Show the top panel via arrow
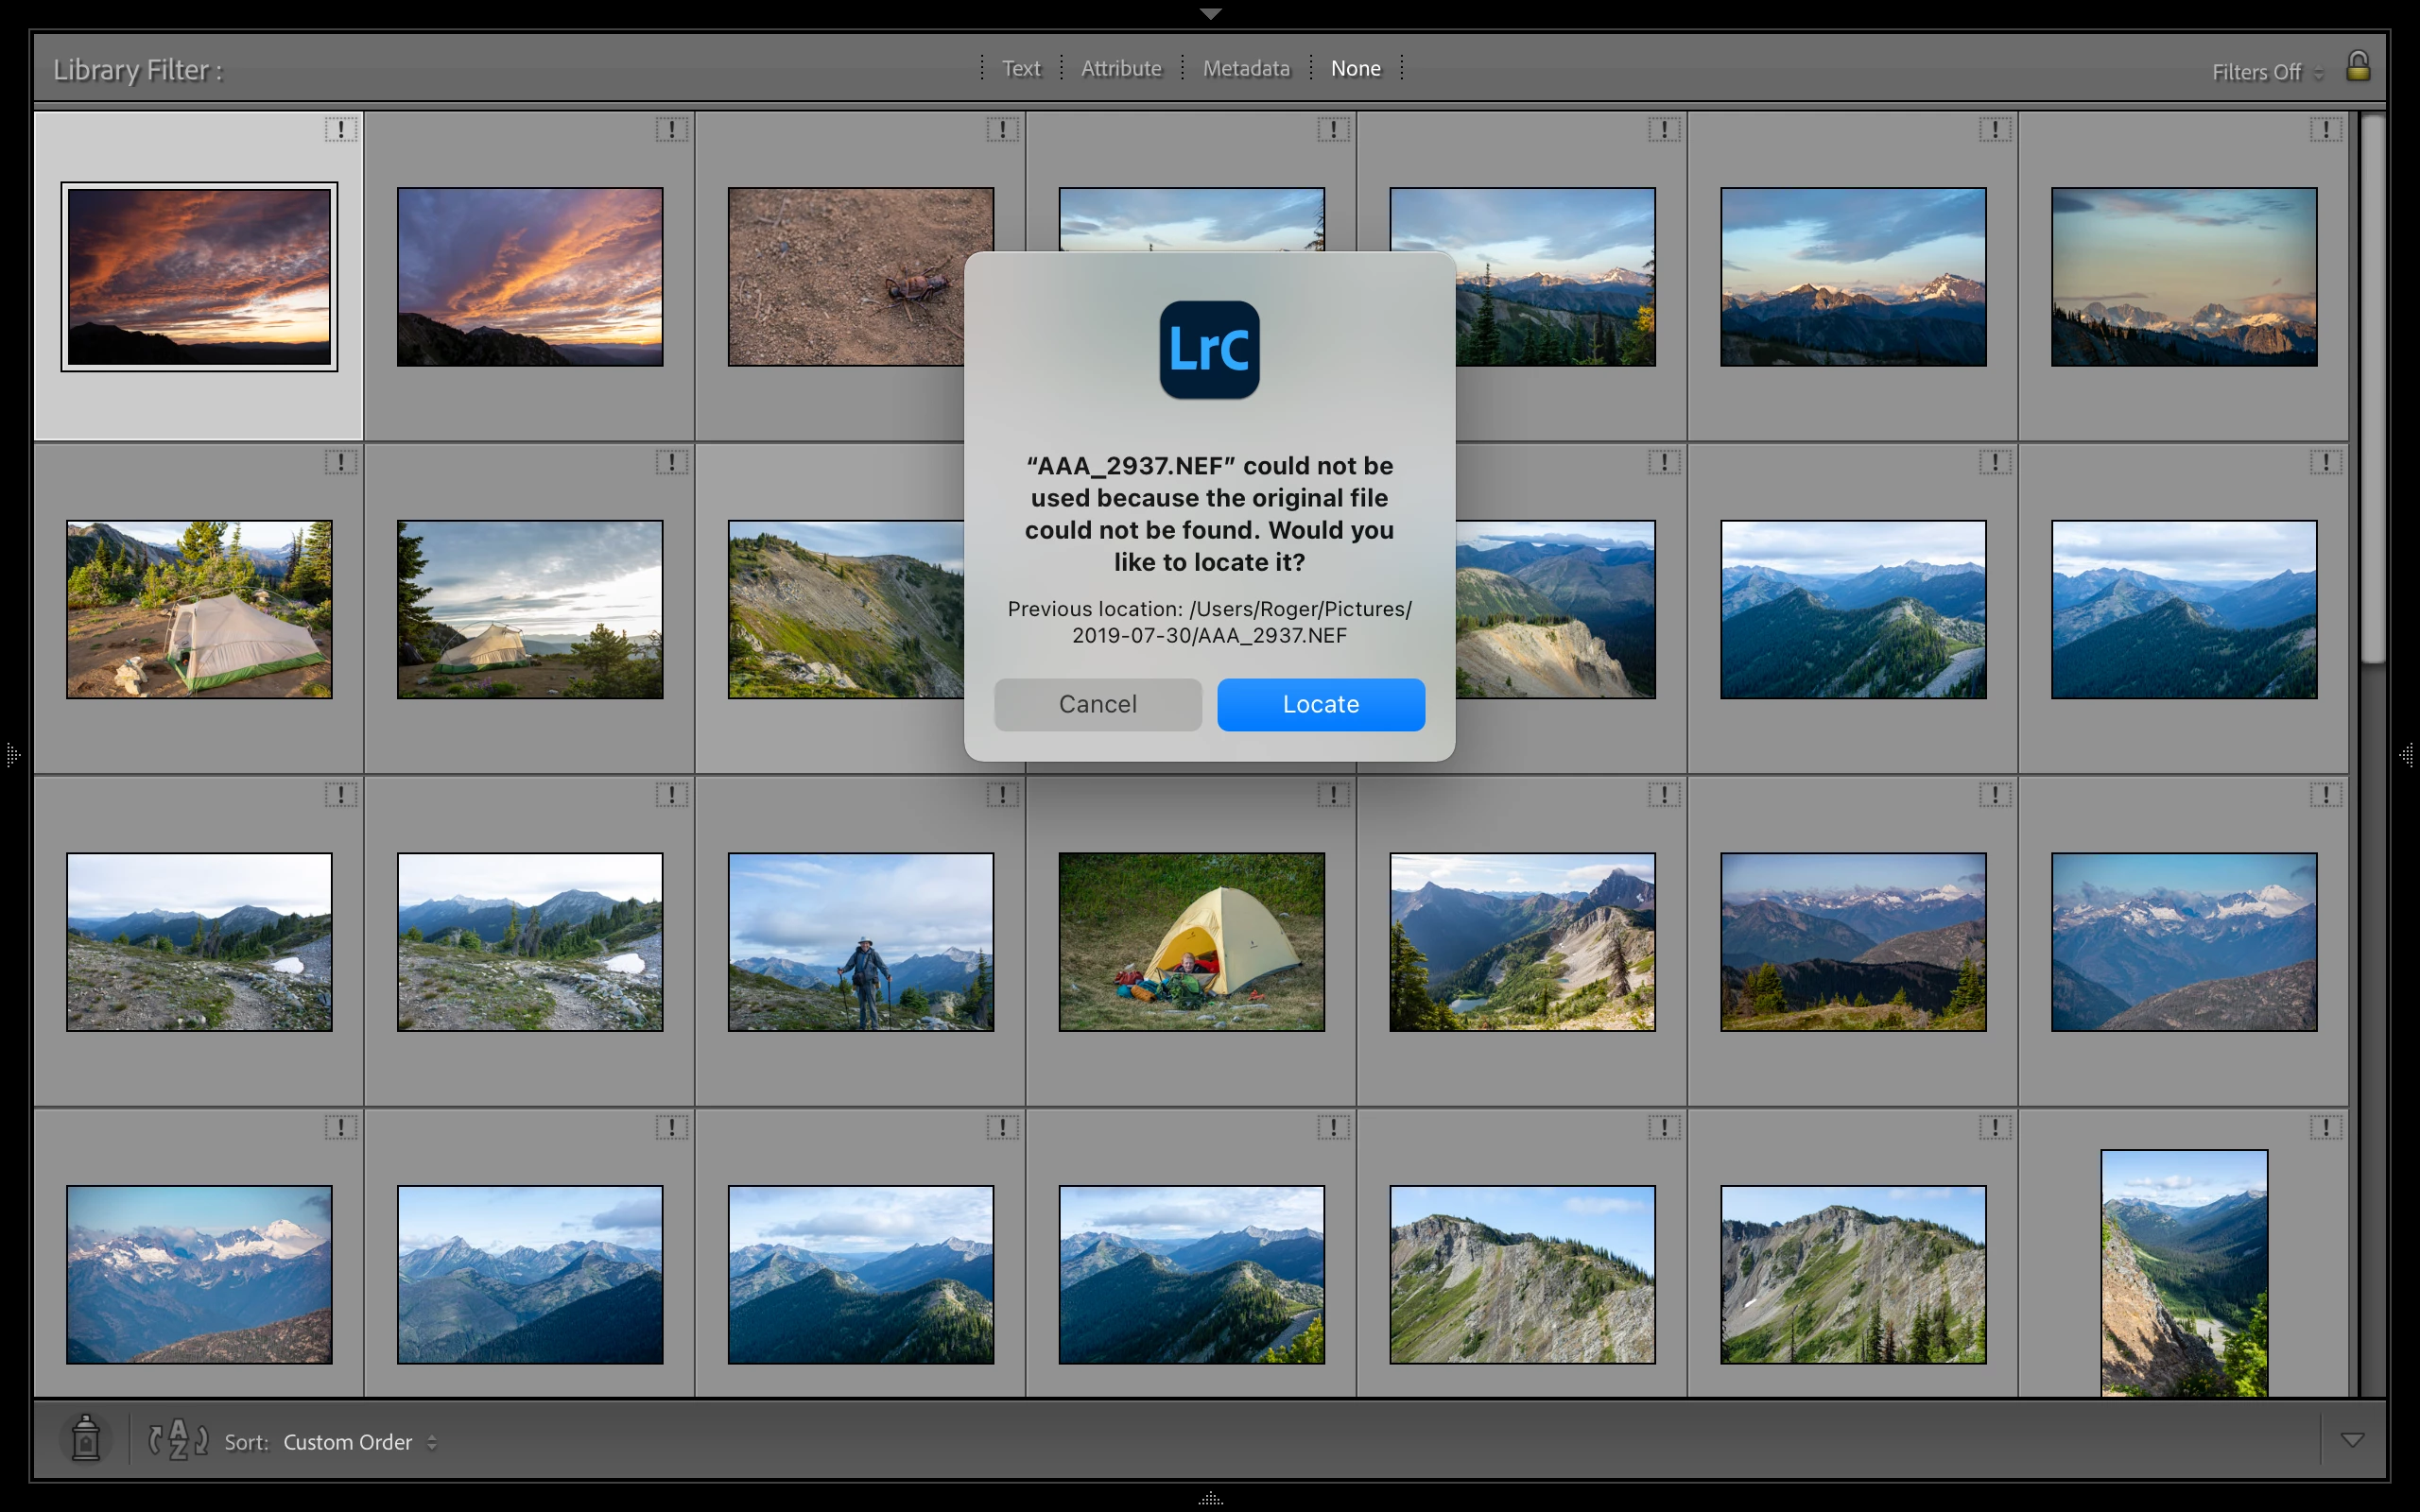This screenshot has width=2420, height=1512. pos(1210,14)
